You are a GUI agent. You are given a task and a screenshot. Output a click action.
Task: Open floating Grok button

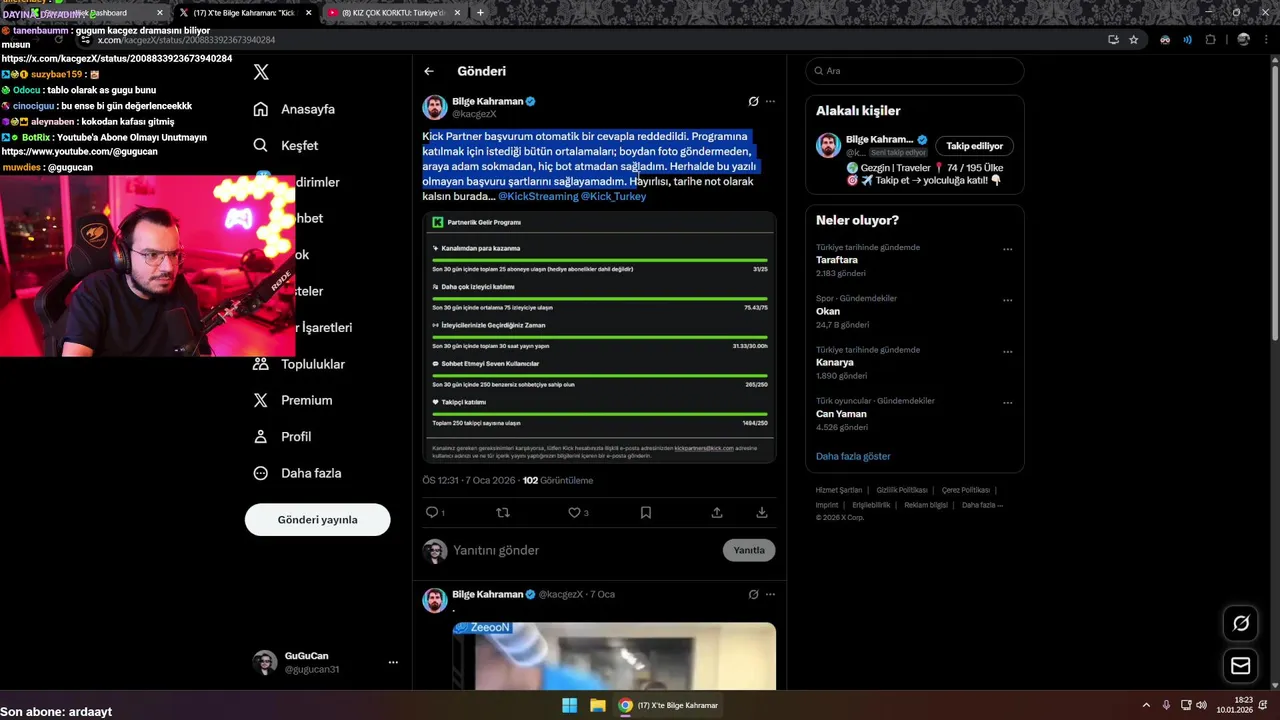tap(1241, 623)
